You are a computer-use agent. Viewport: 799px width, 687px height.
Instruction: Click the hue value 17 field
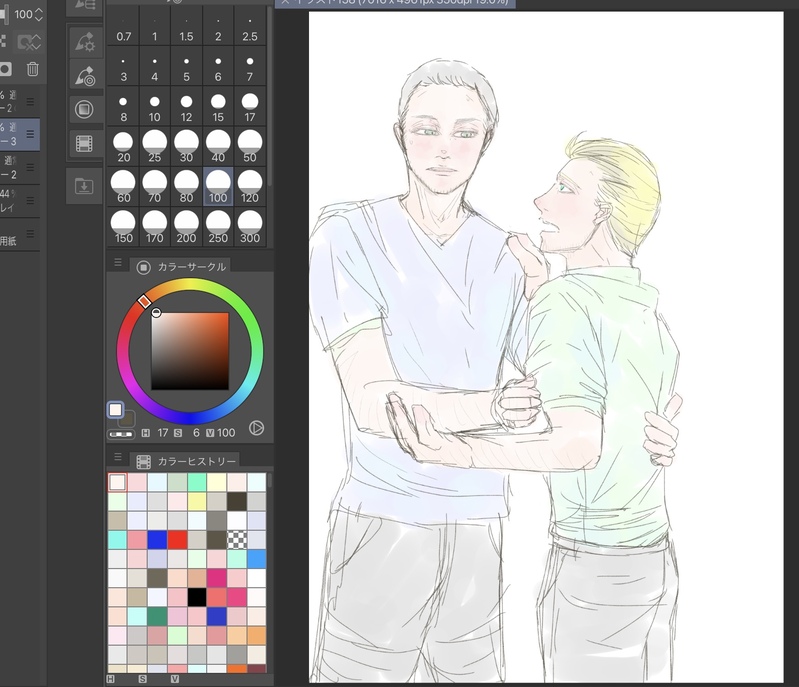coord(163,433)
